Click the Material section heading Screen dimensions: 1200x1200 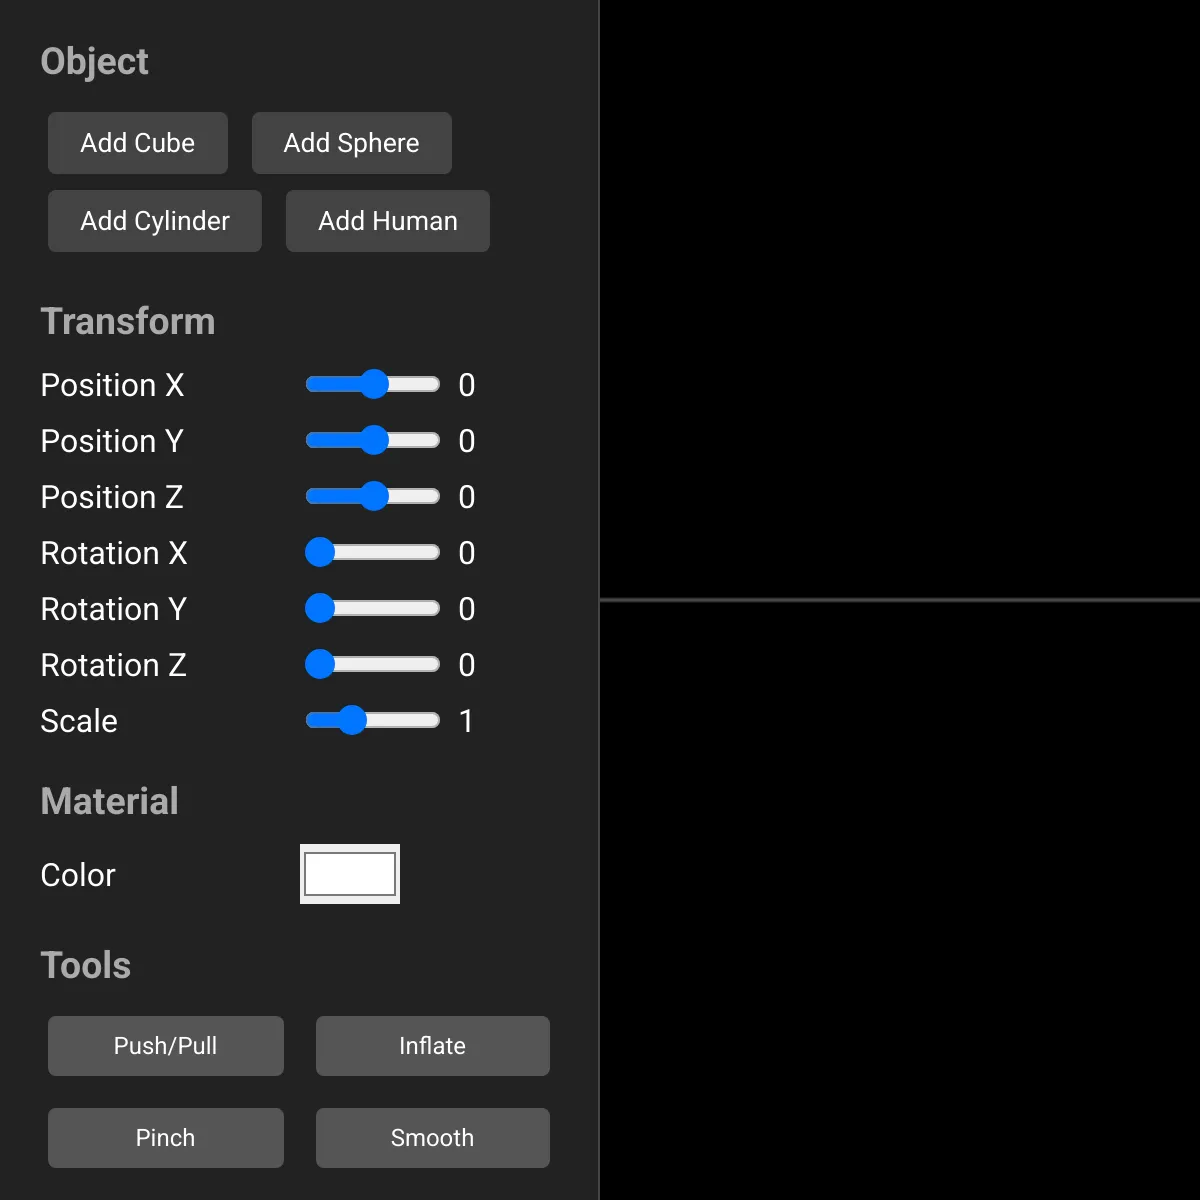coord(110,802)
